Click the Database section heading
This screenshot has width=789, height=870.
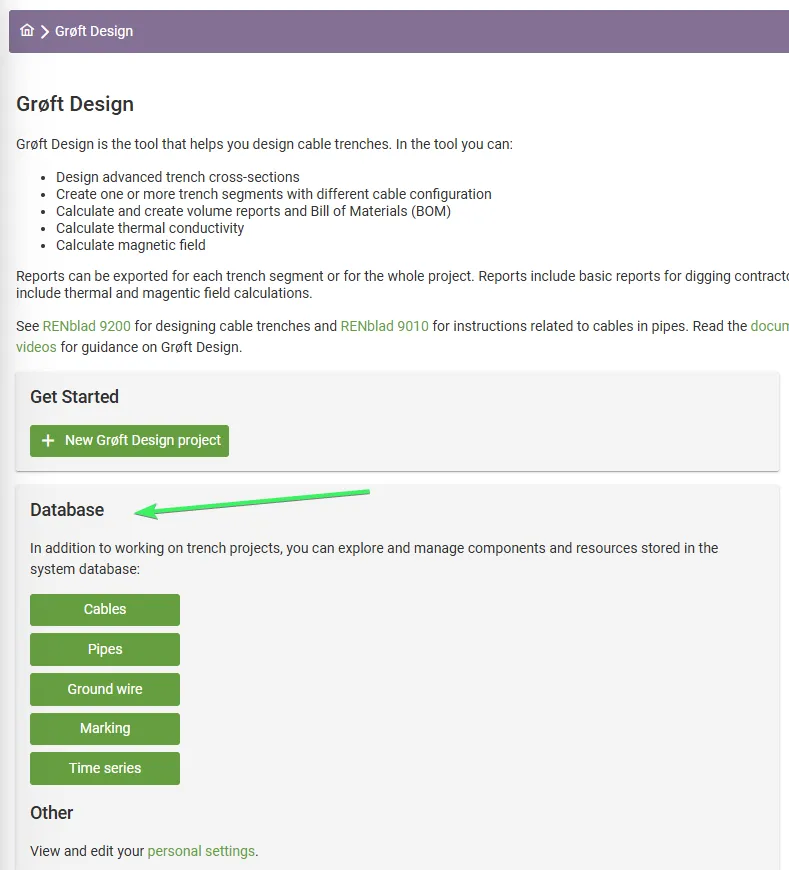(67, 510)
